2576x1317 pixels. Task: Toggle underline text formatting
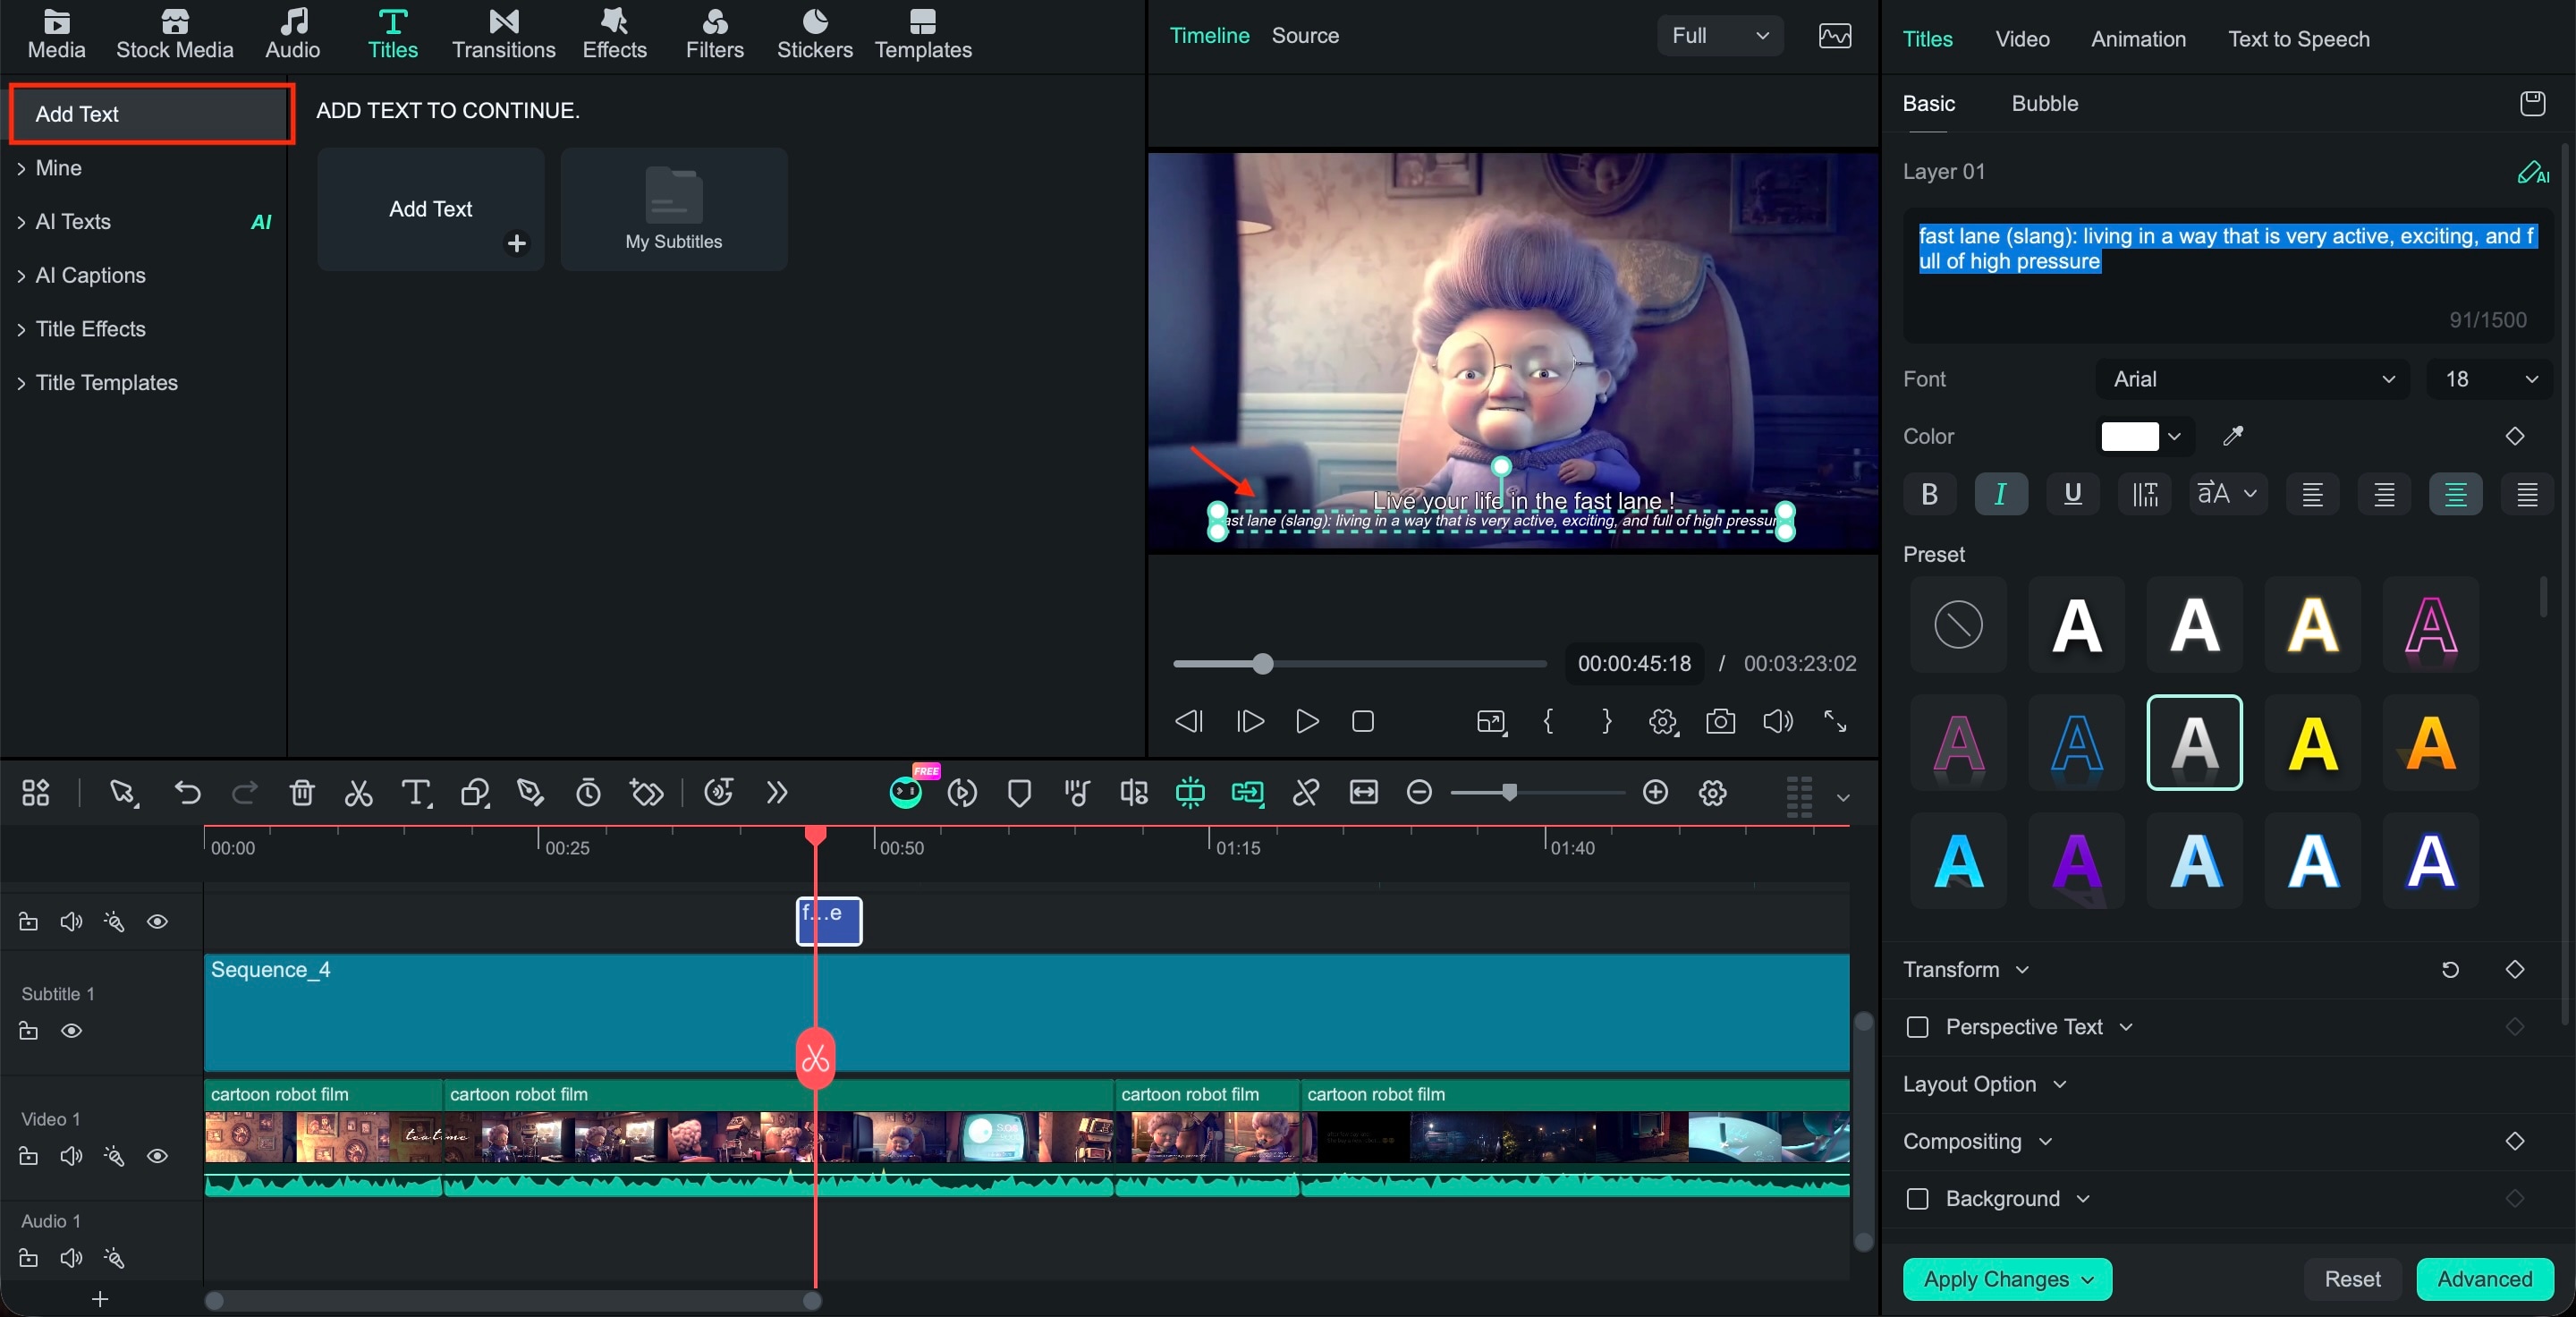2073,494
